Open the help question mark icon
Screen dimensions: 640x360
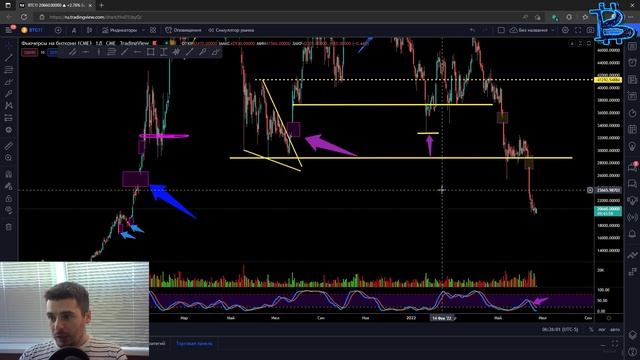click(x=632, y=352)
